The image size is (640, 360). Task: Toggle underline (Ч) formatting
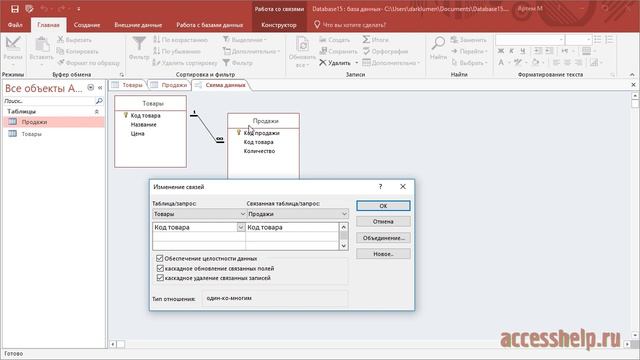522,51
